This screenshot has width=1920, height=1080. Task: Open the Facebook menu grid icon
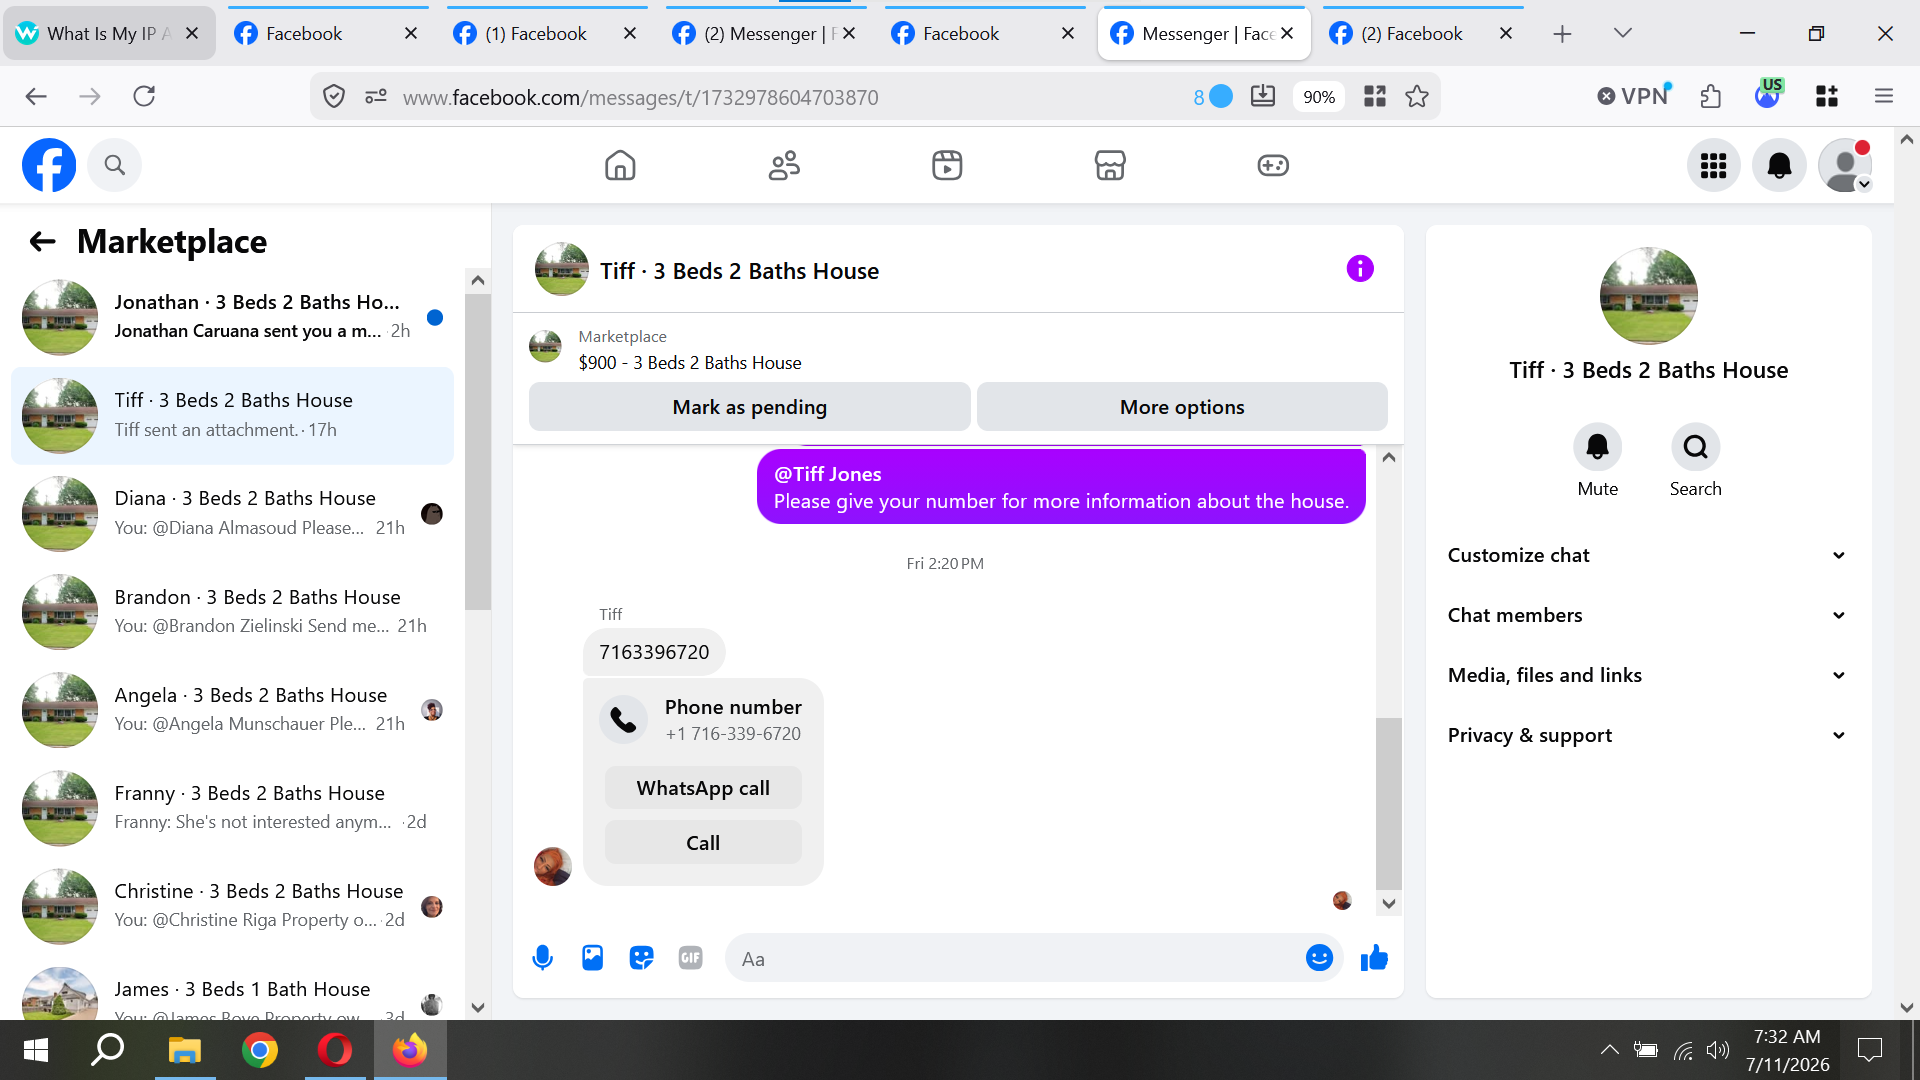pyautogui.click(x=1714, y=165)
